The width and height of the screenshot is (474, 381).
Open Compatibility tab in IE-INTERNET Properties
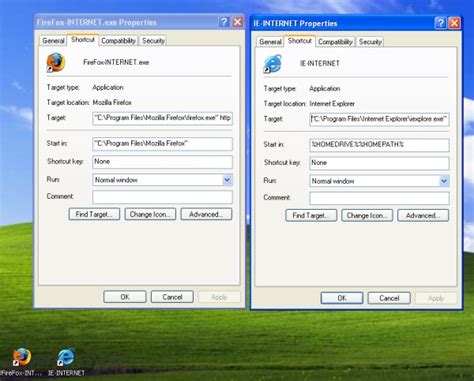click(335, 42)
